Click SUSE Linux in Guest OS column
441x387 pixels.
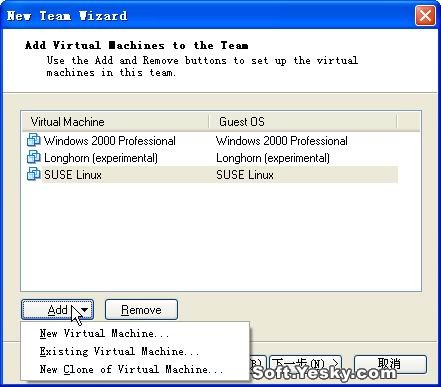[x=245, y=175]
